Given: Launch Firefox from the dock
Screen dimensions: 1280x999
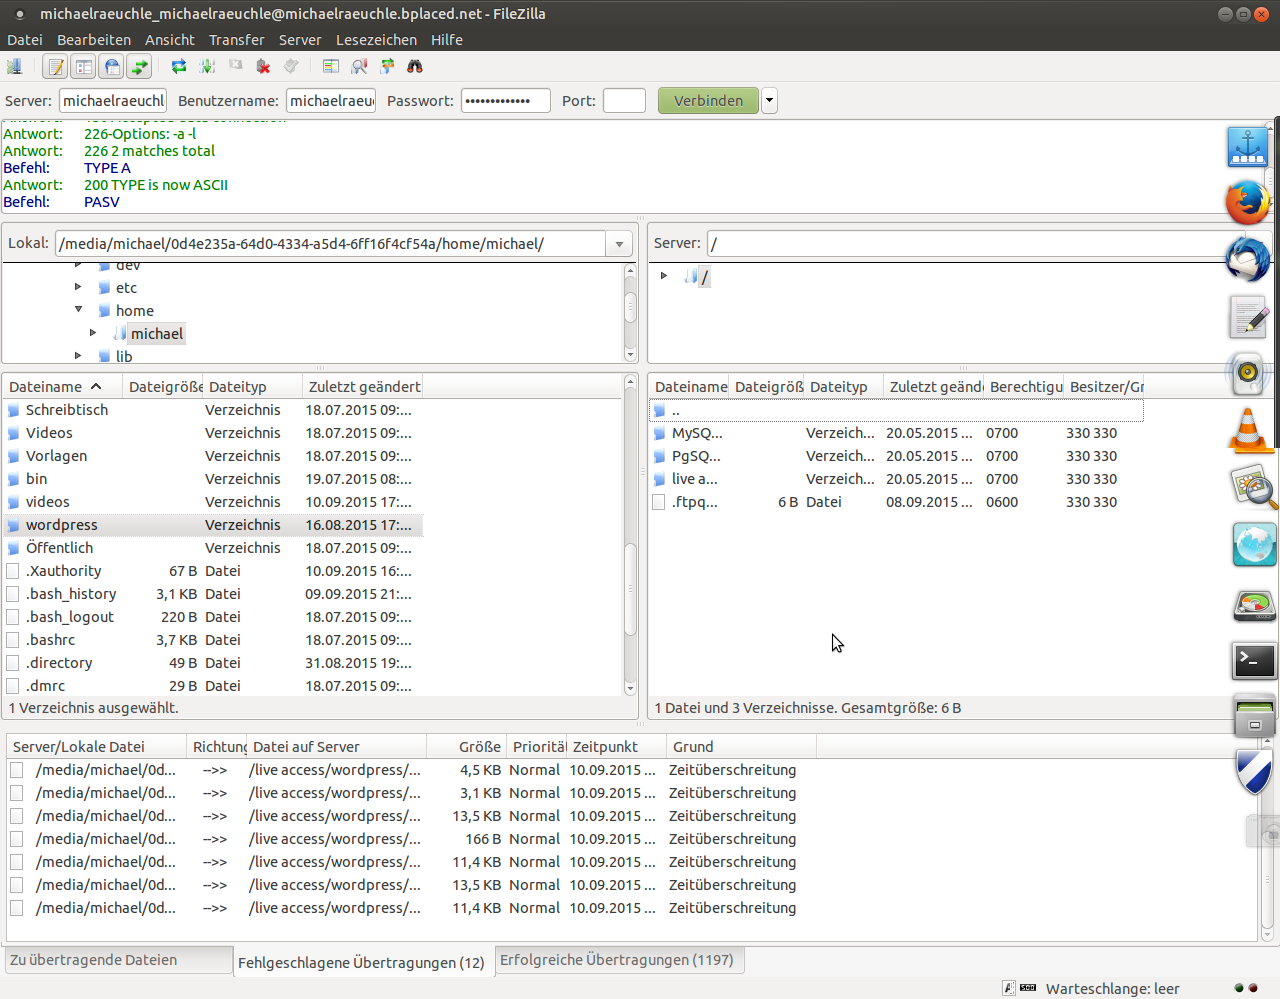Looking at the screenshot, I should click(1248, 203).
